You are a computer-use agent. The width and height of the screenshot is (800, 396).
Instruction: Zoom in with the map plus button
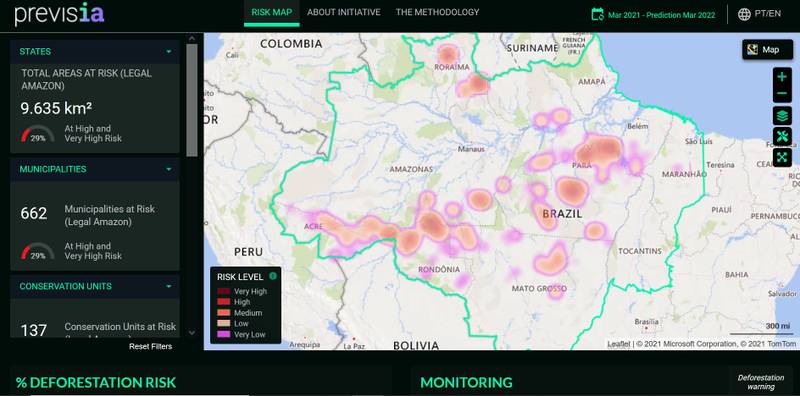coord(782,77)
